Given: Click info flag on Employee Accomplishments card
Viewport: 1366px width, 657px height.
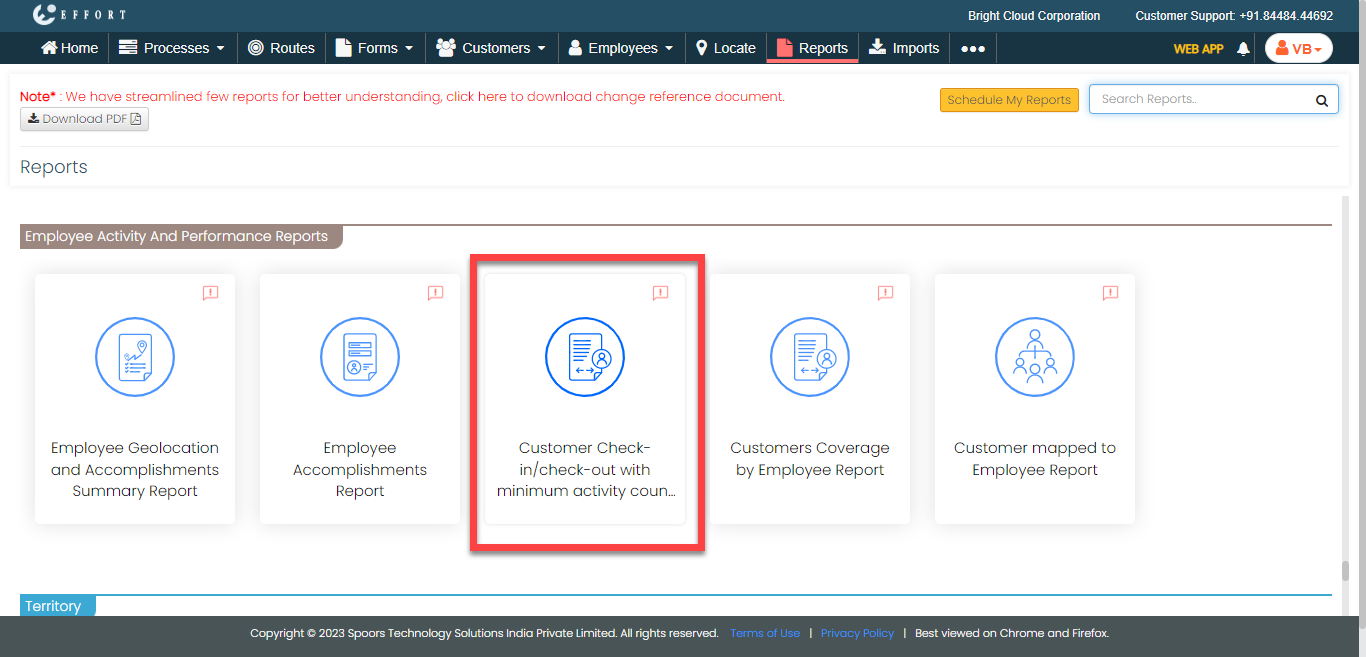Looking at the screenshot, I should (435, 293).
